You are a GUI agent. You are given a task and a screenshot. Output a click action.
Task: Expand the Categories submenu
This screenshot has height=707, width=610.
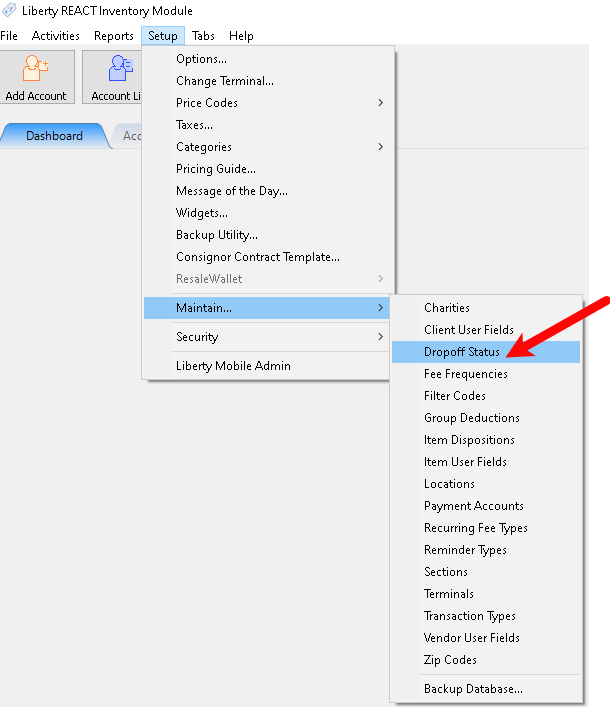pos(268,147)
